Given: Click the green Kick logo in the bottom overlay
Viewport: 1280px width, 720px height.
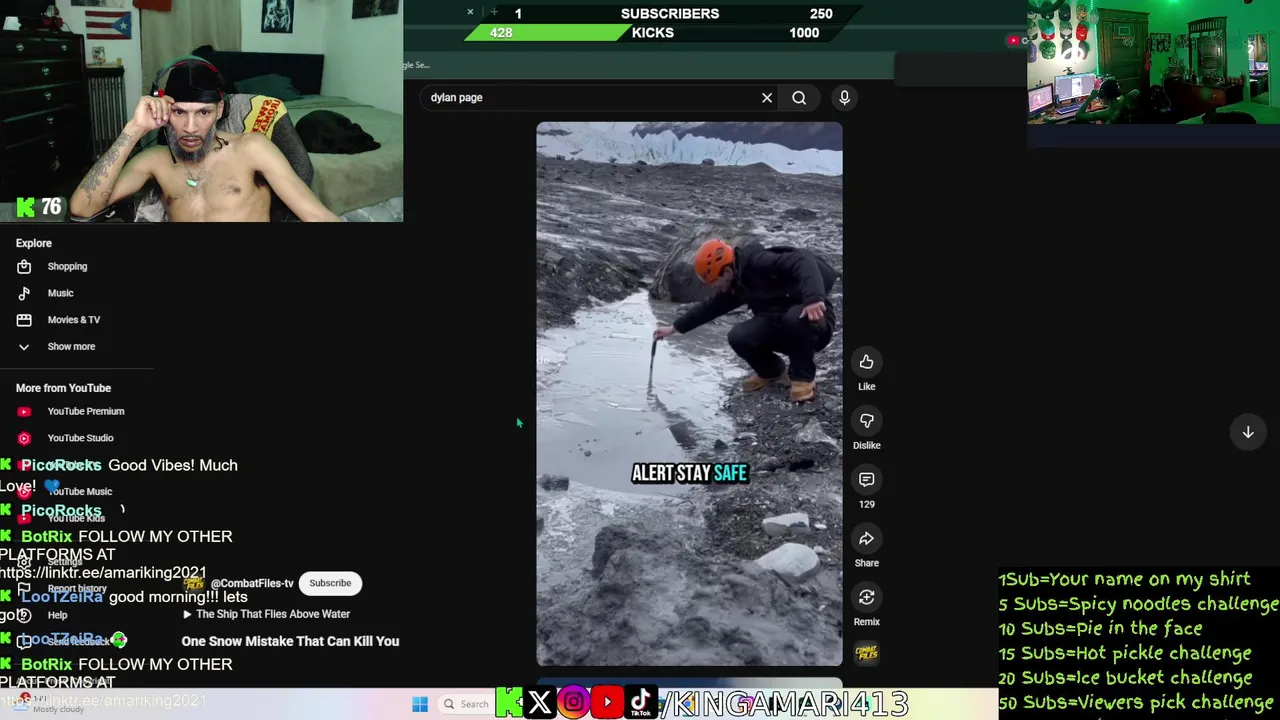Looking at the screenshot, I should [x=508, y=703].
